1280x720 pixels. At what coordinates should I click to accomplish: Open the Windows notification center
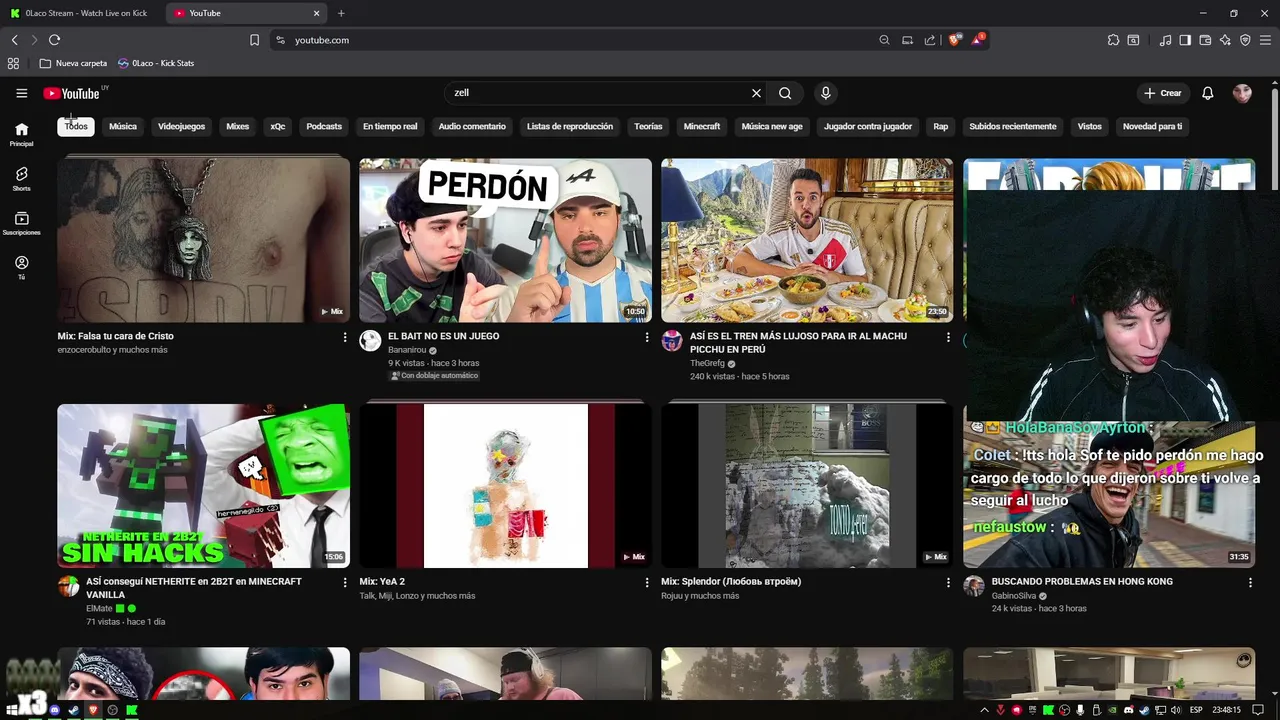point(1258,710)
